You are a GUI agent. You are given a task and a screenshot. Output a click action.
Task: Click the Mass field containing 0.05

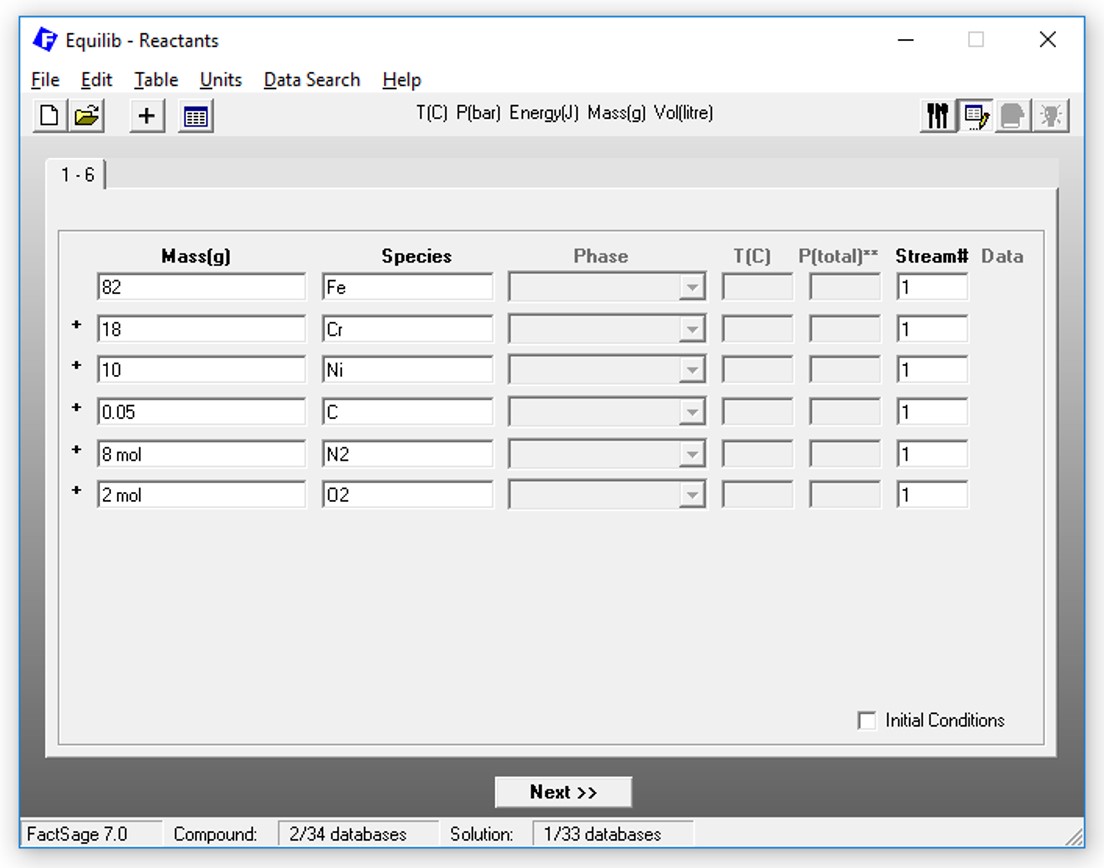pyautogui.click(x=201, y=412)
